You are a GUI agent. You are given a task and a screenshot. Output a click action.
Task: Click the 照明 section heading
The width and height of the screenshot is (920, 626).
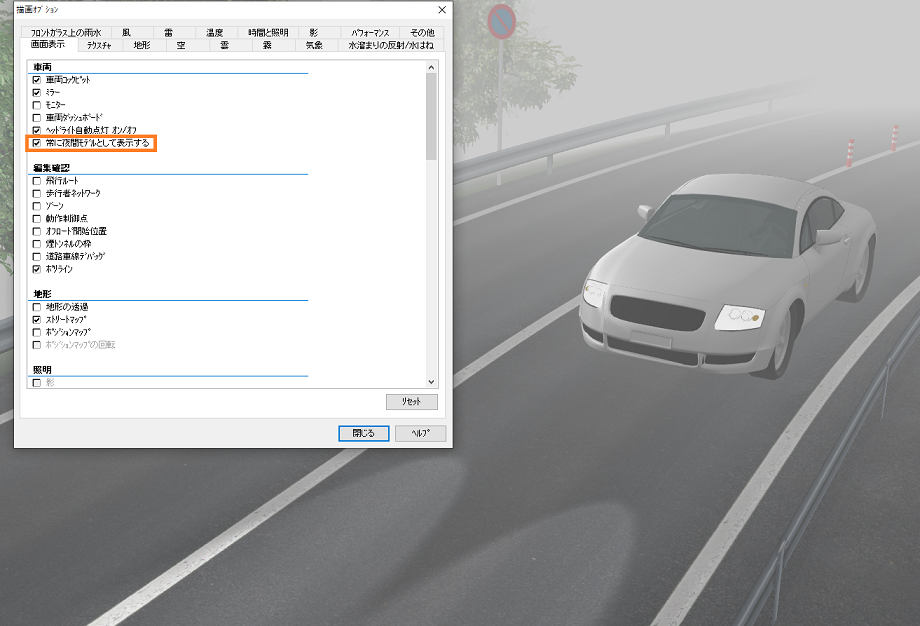pos(42,370)
